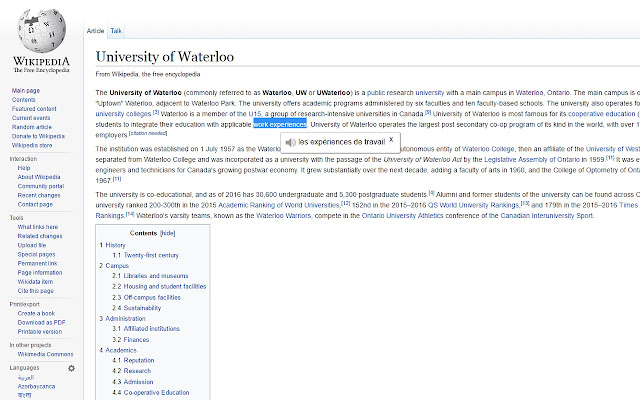Open Waterloo College article link
This screenshot has width=640, height=400.
(488, 149)
